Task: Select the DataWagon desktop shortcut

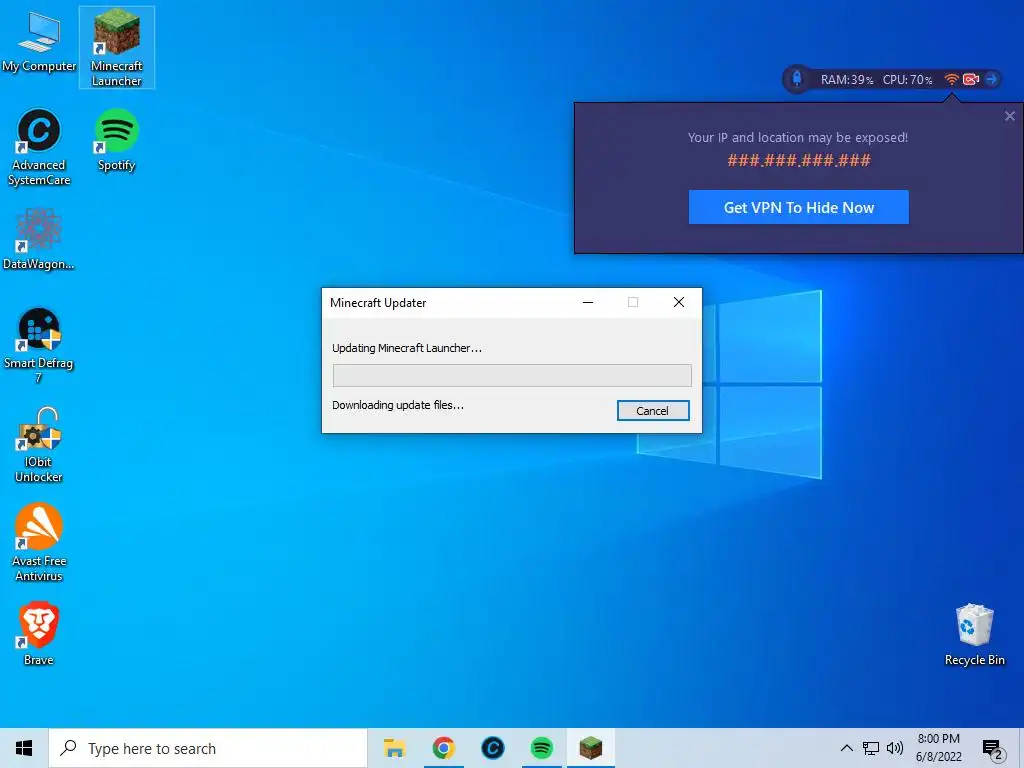Action: [x=39, y=239]
